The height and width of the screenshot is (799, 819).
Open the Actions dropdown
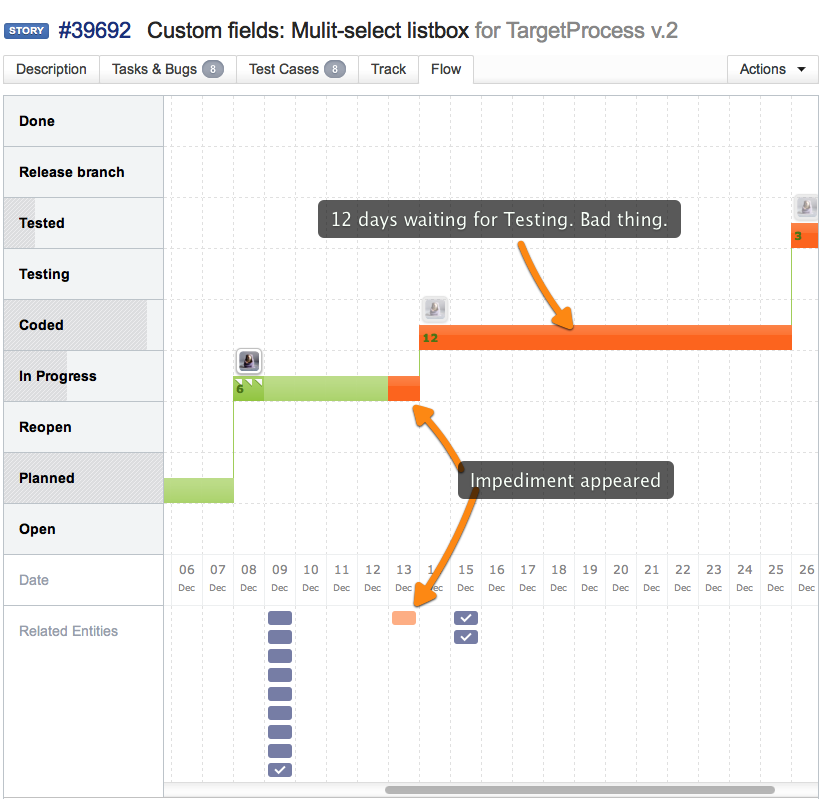(771, 69)
